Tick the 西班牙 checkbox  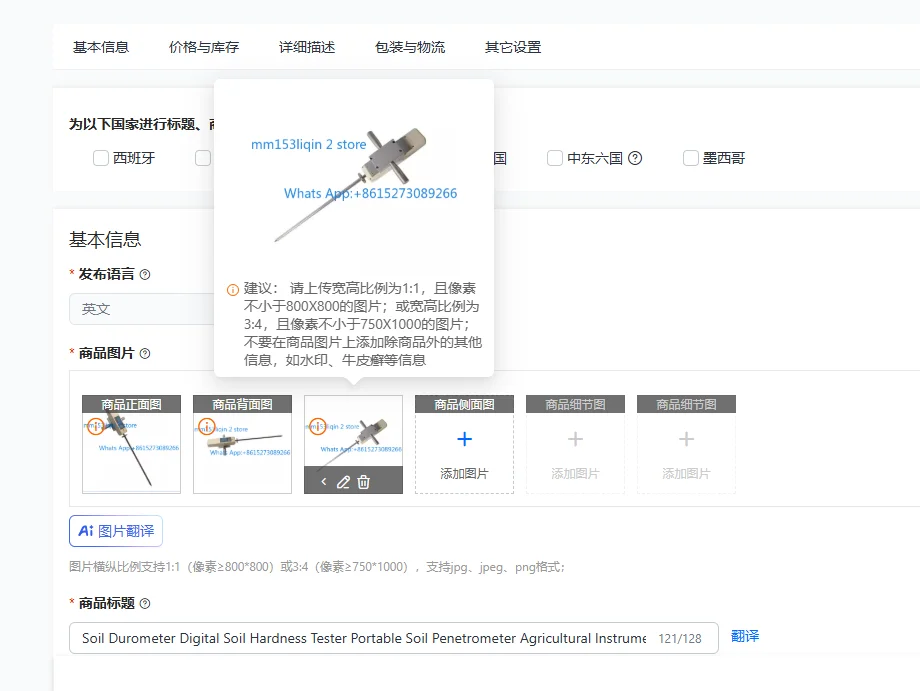pos(101,158)
